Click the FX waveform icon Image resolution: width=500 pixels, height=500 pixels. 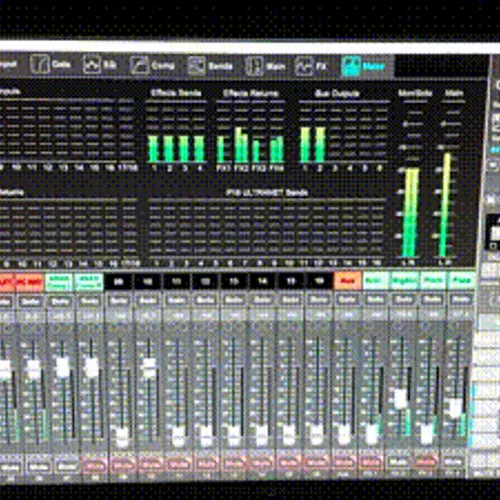(304, 66)
